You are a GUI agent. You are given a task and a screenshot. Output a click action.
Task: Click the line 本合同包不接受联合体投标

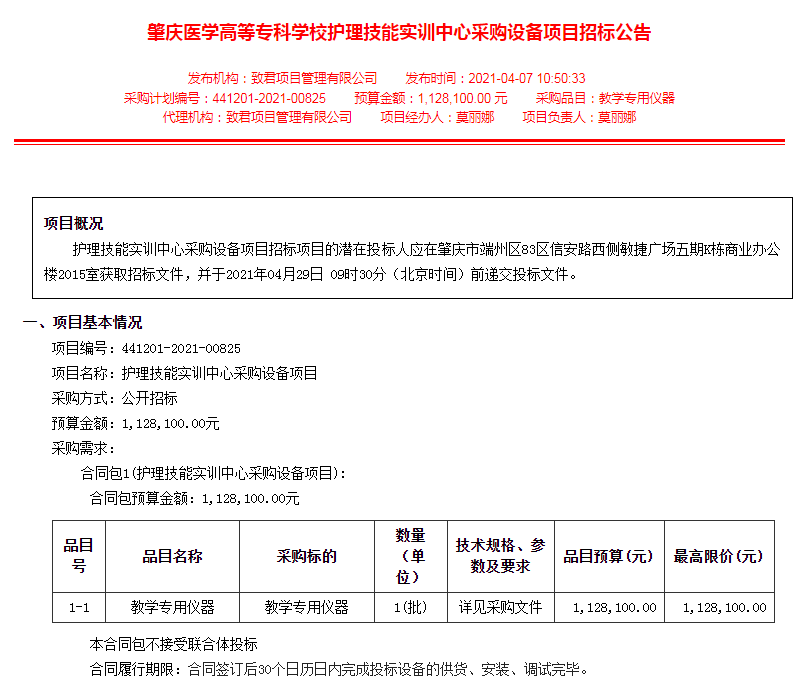(x=173, y=644)
